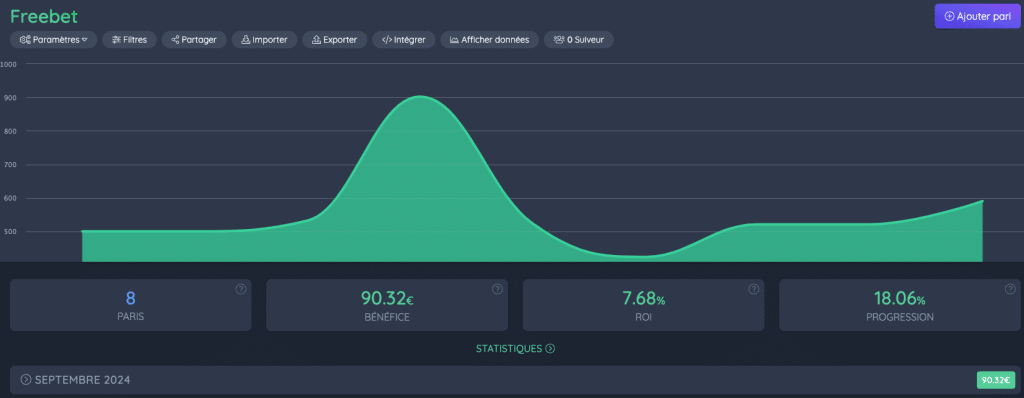Click the Freebet title

point(44,17)
